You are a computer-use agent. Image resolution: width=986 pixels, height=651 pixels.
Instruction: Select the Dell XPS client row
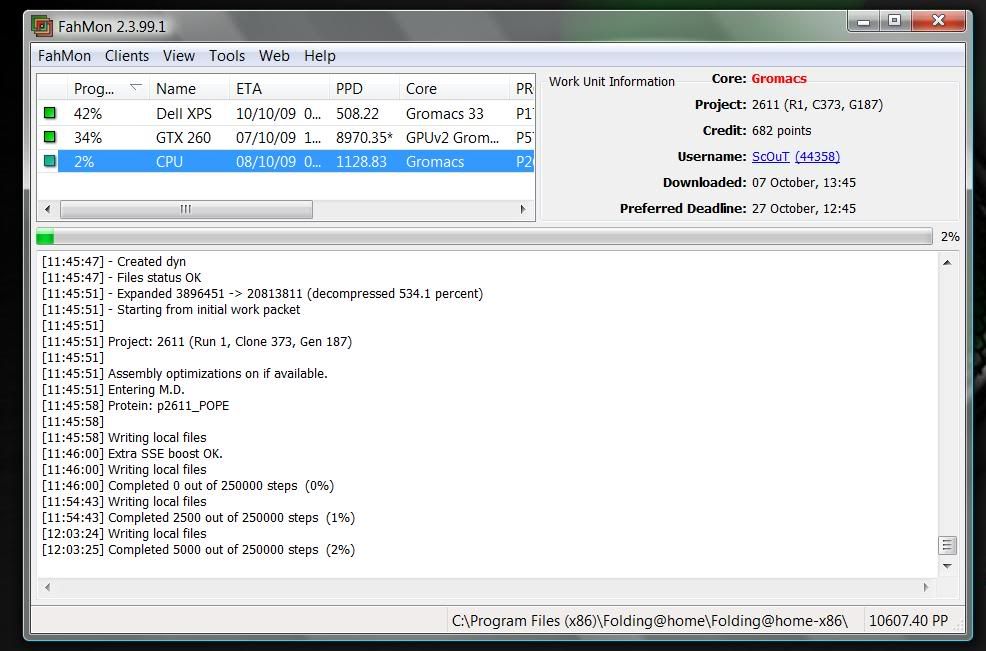click(286, 113)
